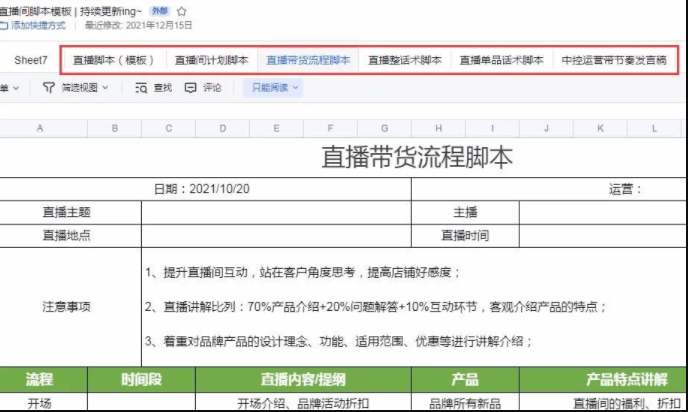Click the search magnifier icon
The width and height of the screenshot is (688, 412).
141,88
